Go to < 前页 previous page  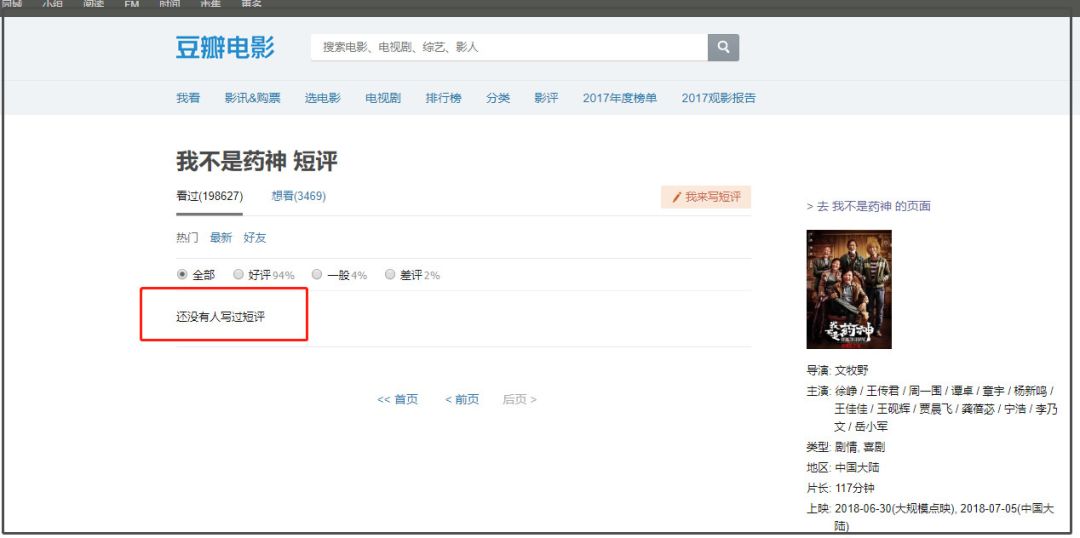pyautogui.click(x=462, y=400)
